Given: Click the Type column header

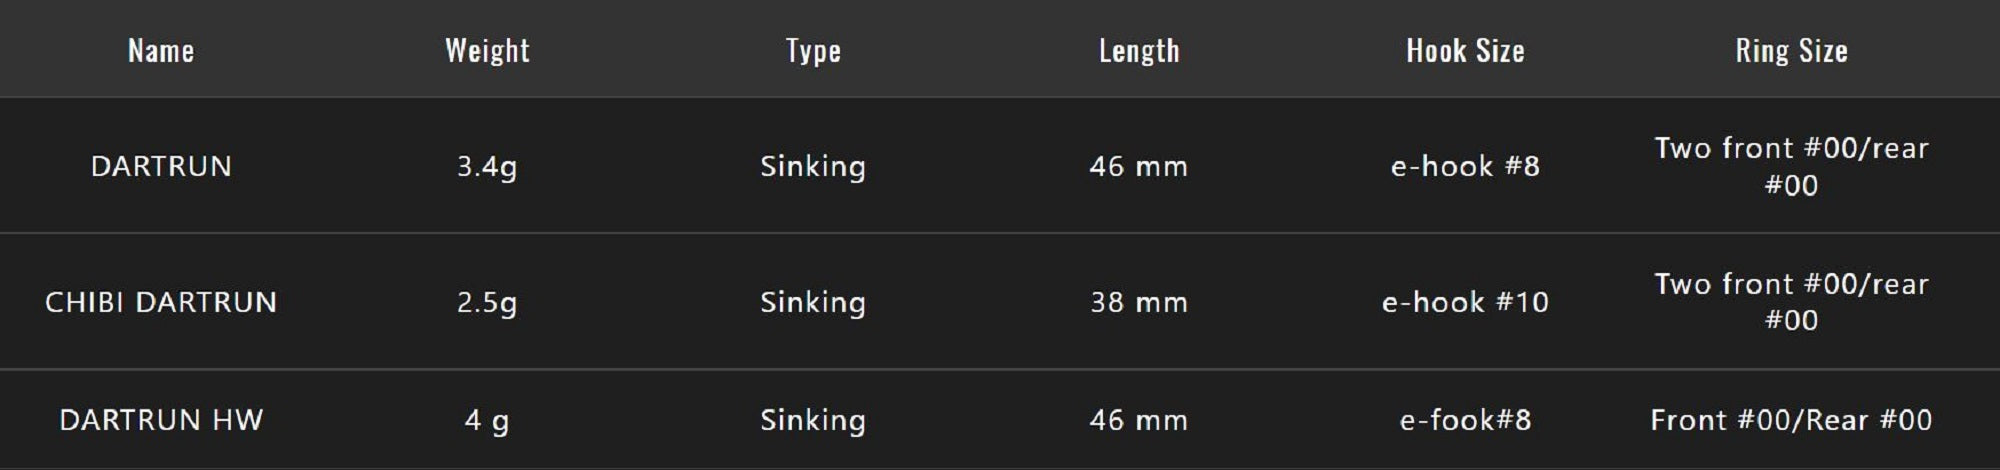Looking at the screenshot, I should (x=813, y=50).
